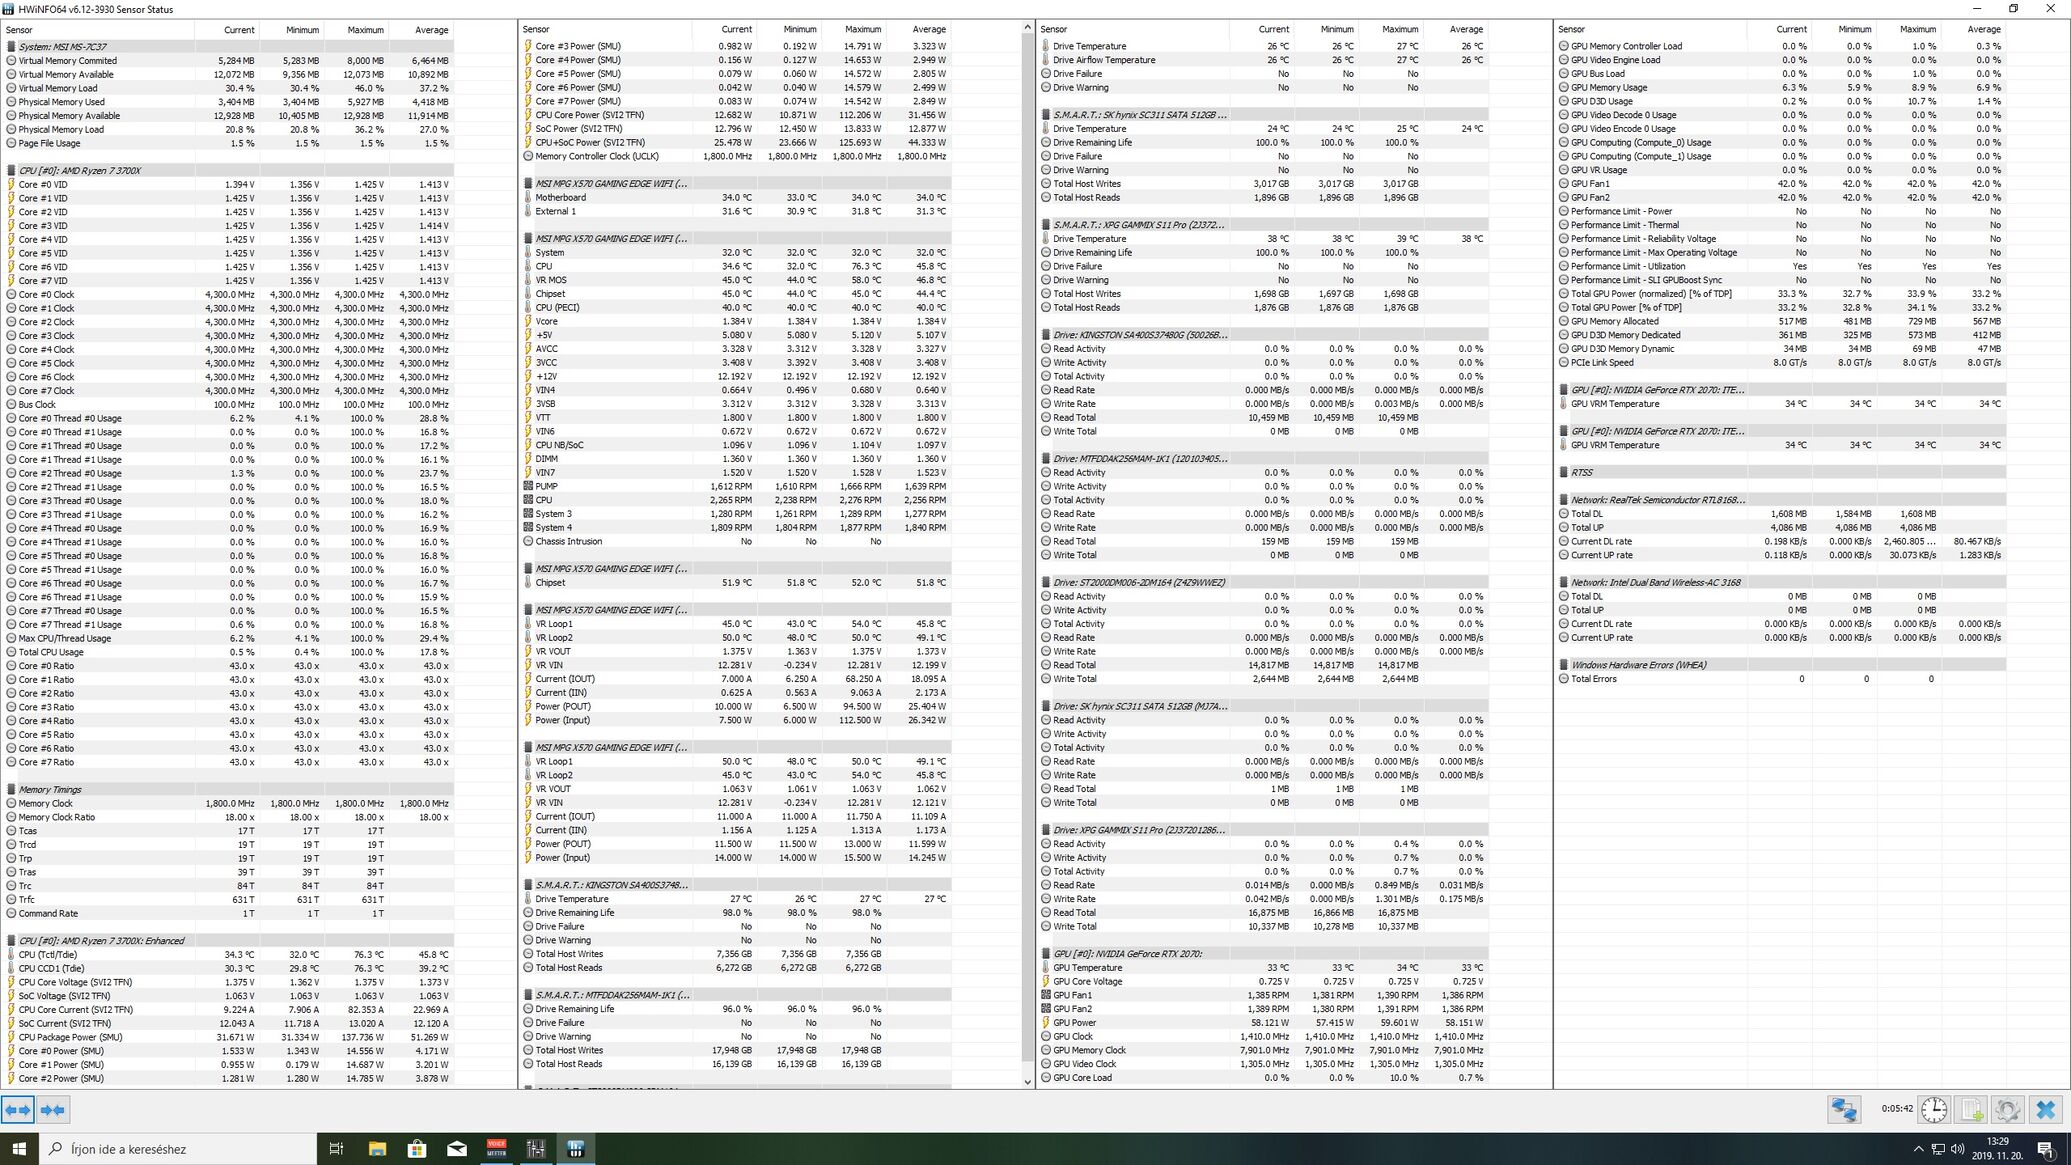
Task: Open the notification center icon
Action: 2046,1149
